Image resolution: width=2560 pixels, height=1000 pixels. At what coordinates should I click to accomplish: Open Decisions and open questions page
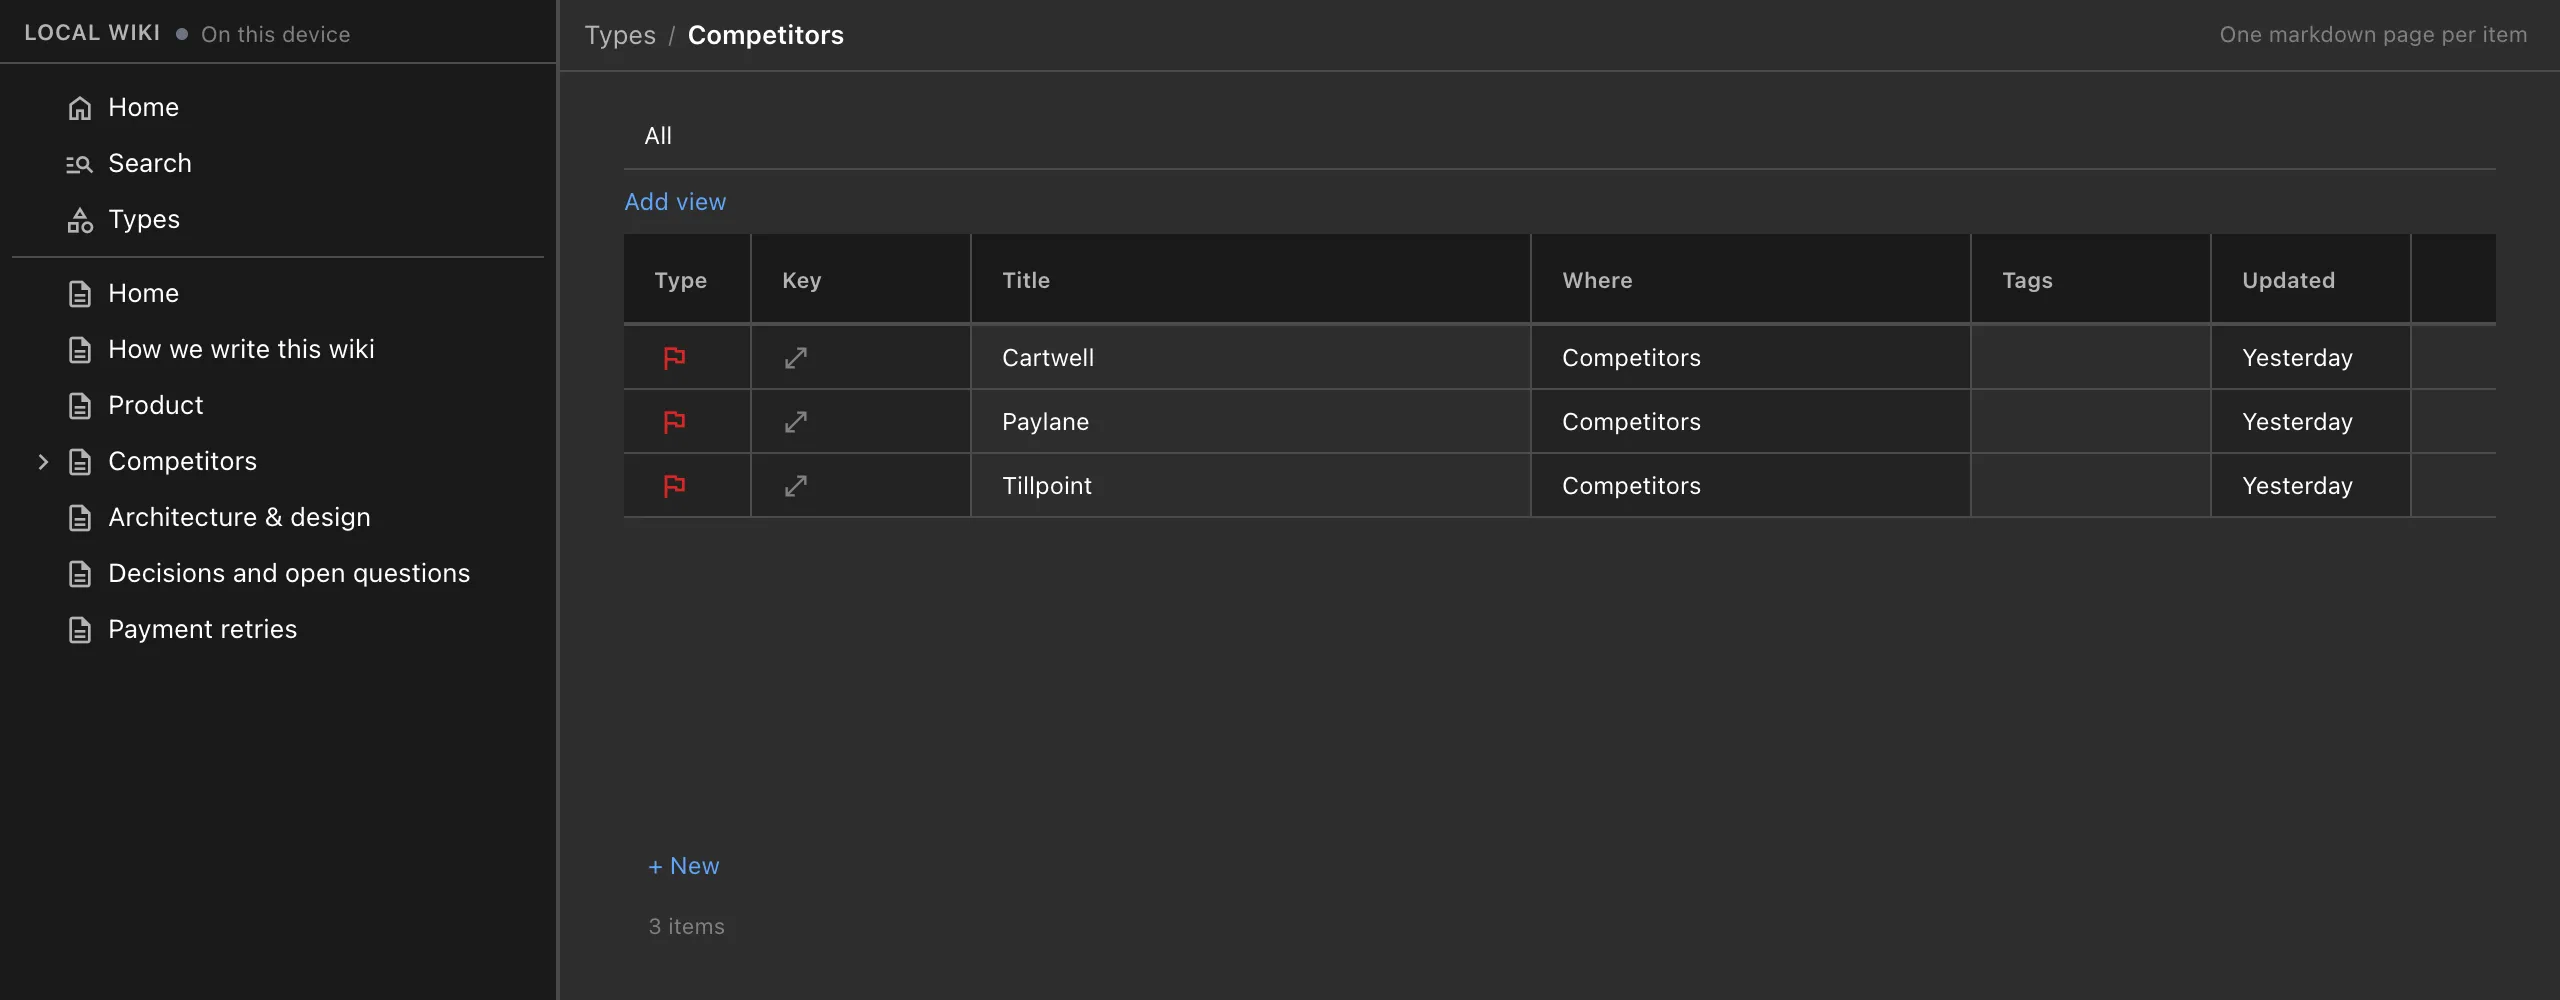click(289, 573)
